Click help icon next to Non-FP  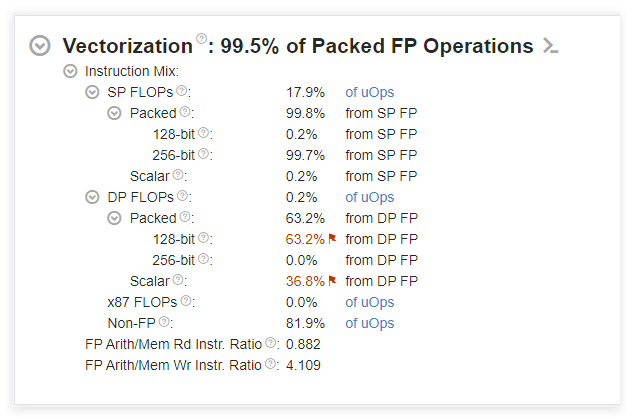tap(164, 322)
